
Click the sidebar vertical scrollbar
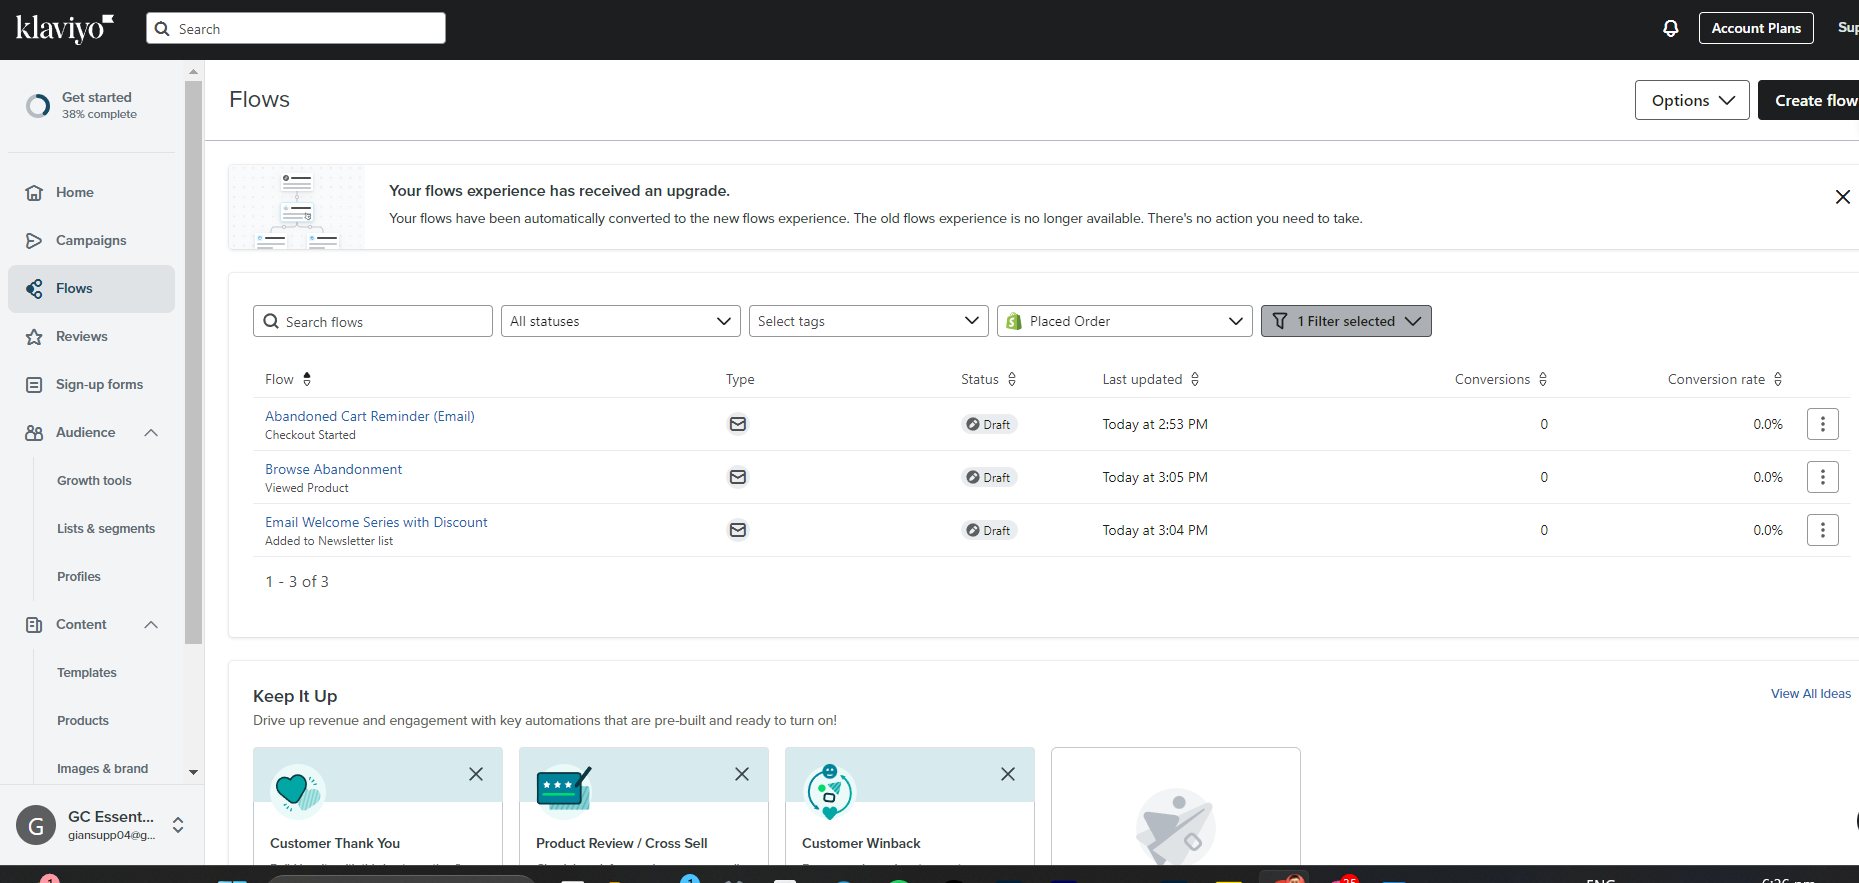point(193,362)
